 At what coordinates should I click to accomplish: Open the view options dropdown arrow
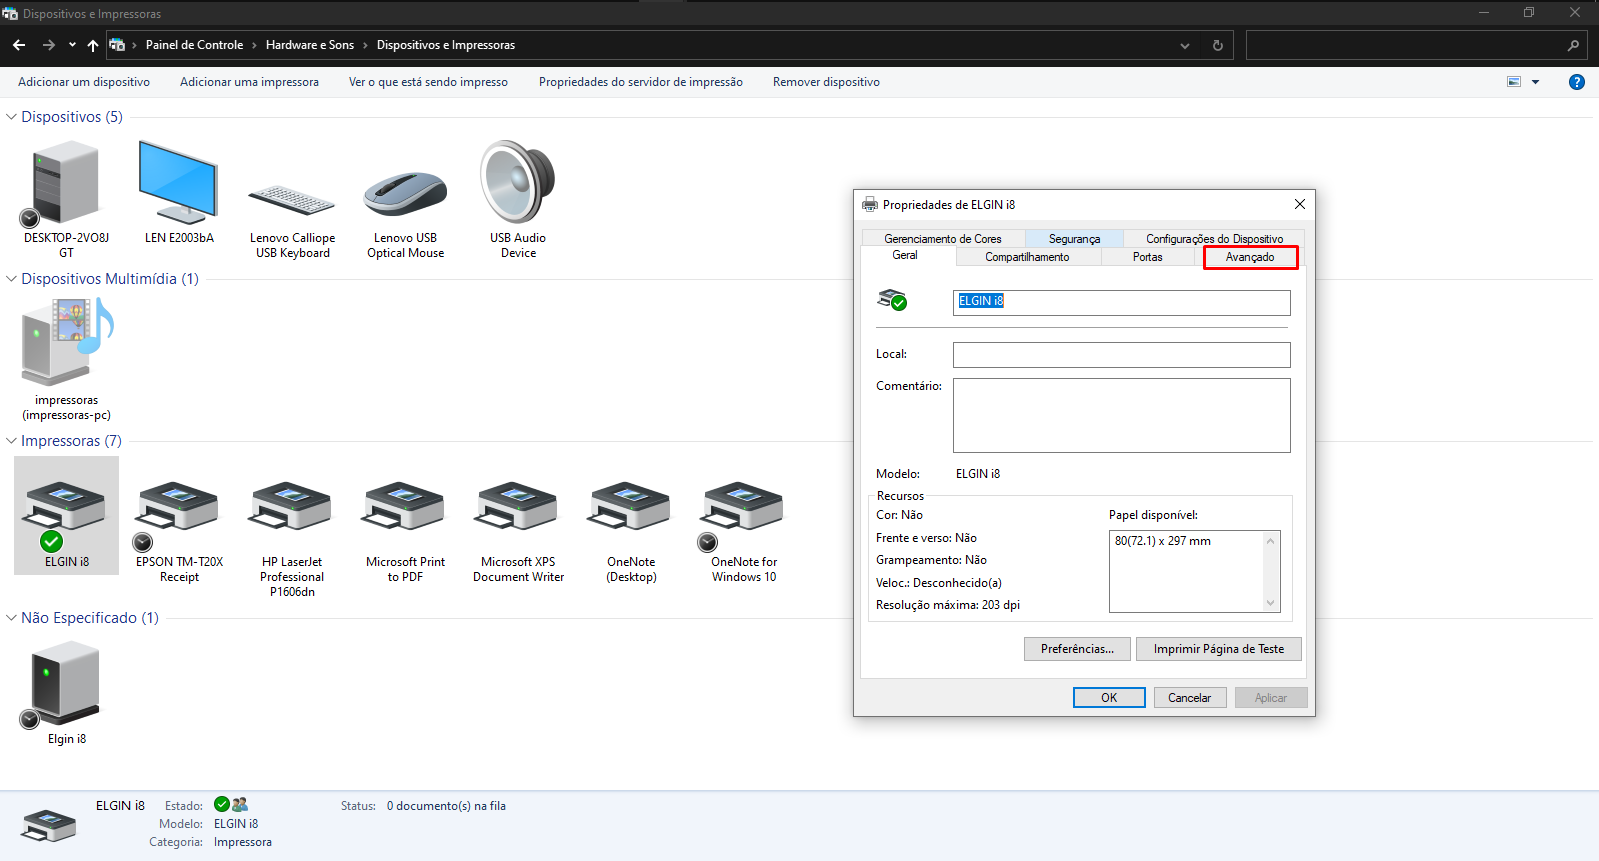point(1536,82)
